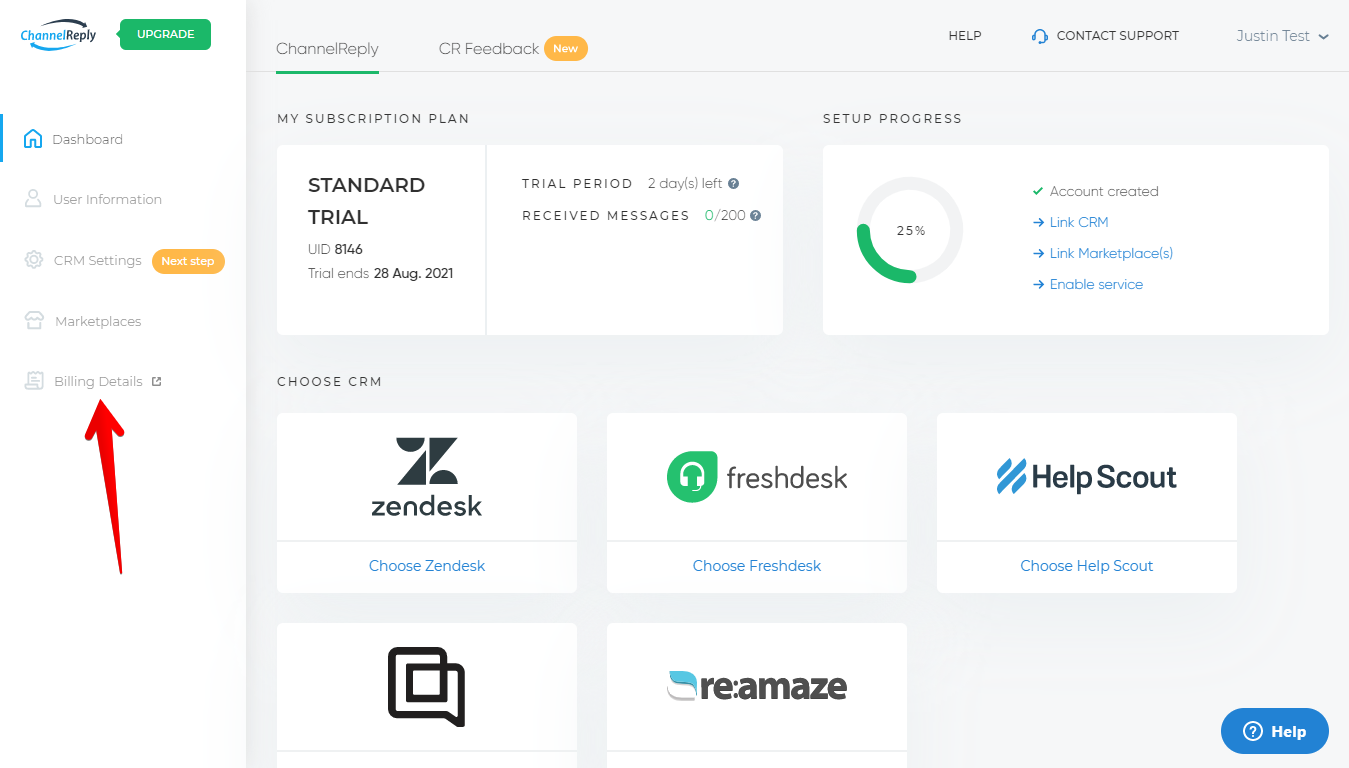Click help icon beside received messages count
Screen dimensions: 1349x768
pos(756,215)
